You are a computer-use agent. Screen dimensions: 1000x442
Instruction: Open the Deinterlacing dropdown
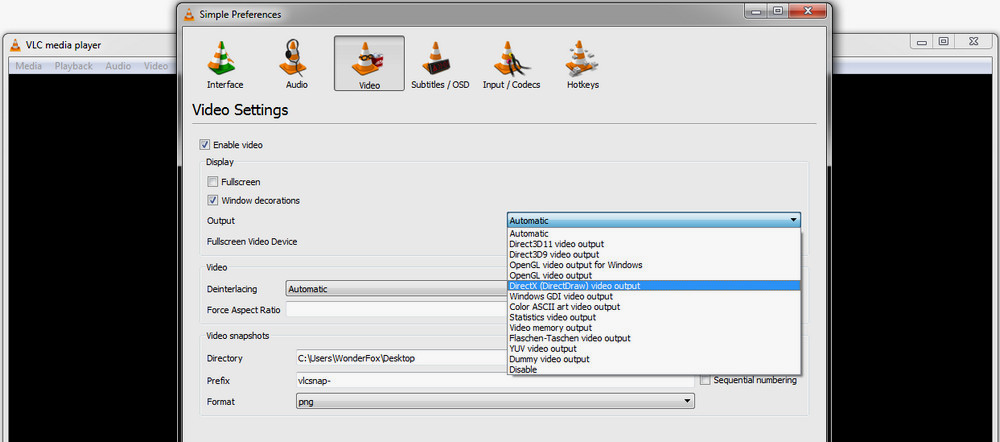396,289
